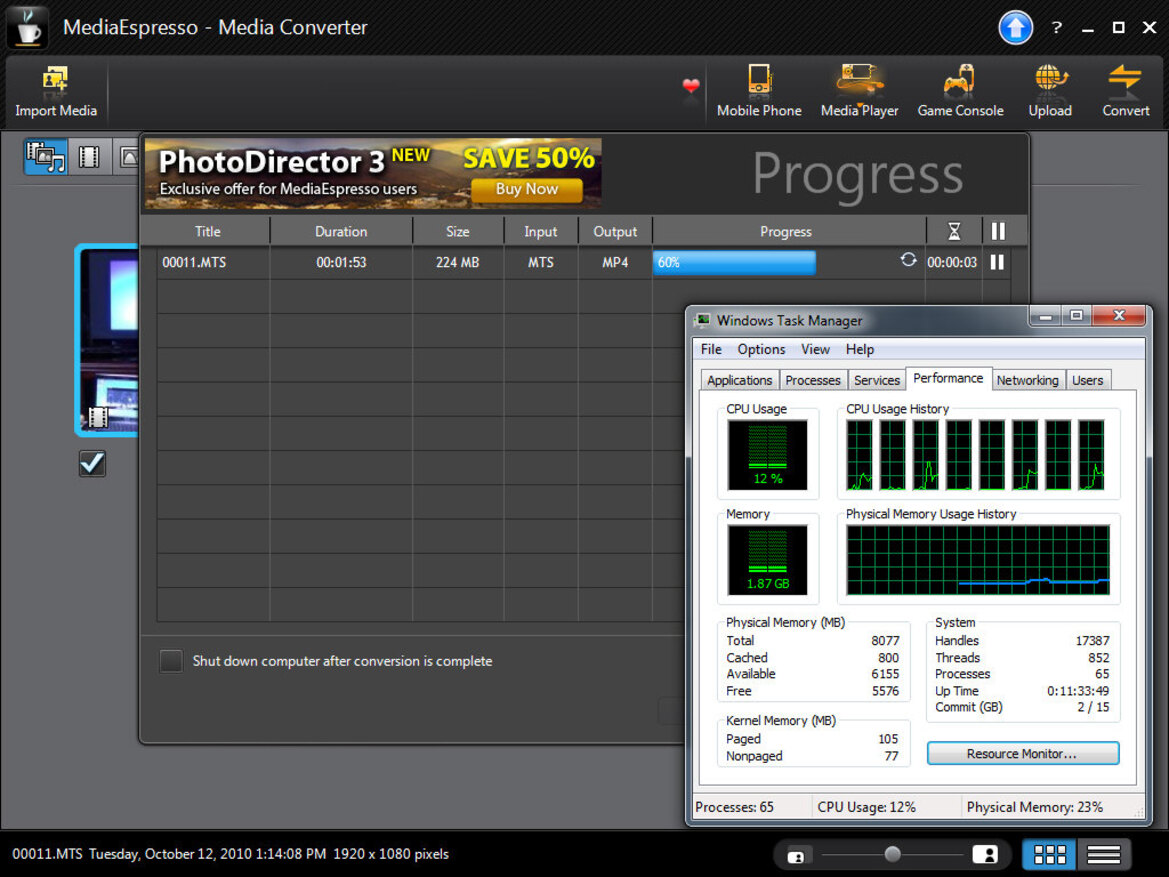
Task: Toggle the checkbox under the video thumbnail
Action: coord(92,464)
